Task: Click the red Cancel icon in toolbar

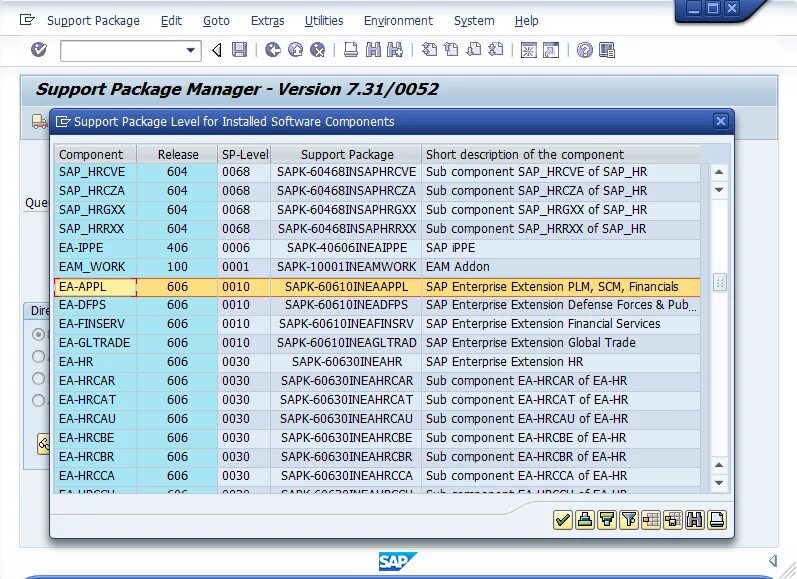Action: click(318, 50)
